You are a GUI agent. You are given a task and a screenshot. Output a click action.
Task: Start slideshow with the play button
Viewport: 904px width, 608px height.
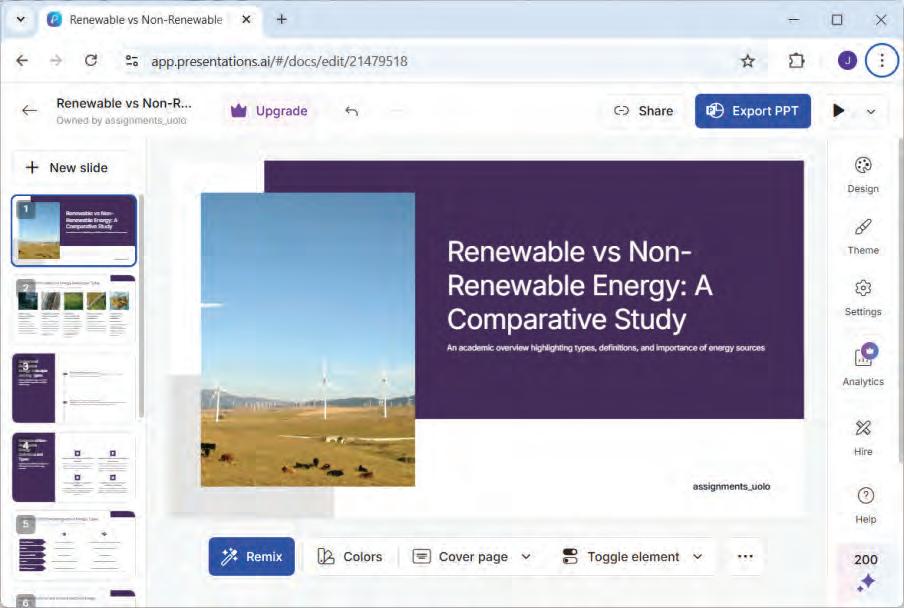coord(839,111)
